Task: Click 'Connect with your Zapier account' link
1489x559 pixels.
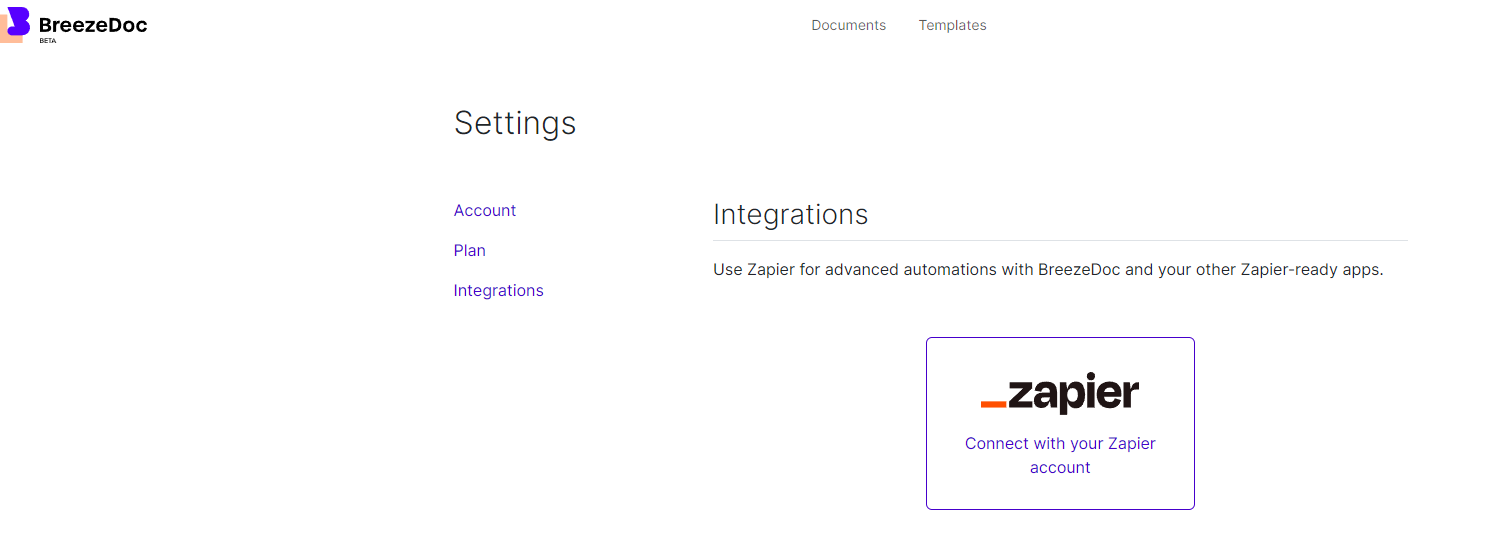Action: point(1060,455)
